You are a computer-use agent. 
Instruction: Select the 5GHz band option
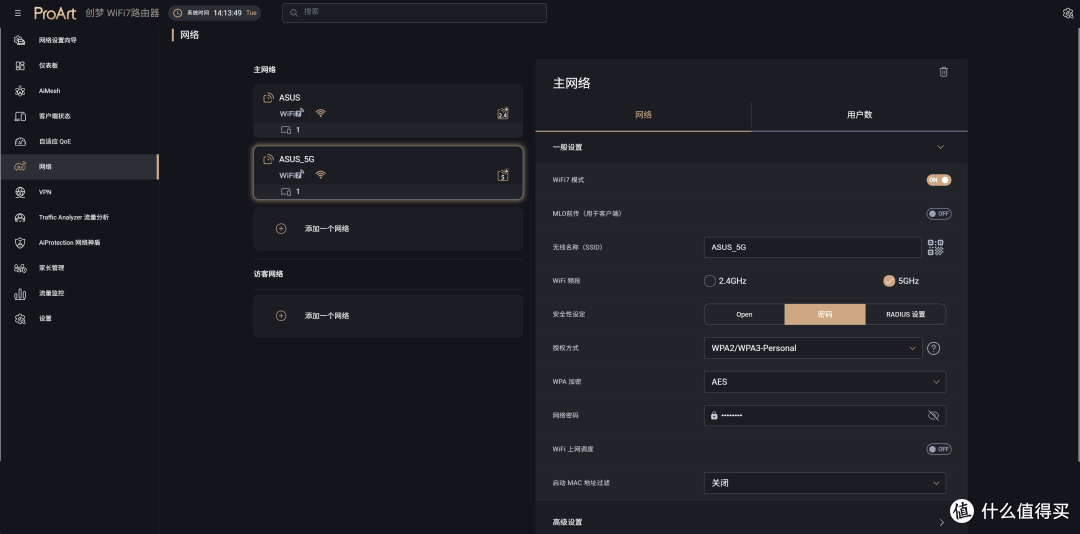point(889,280)
